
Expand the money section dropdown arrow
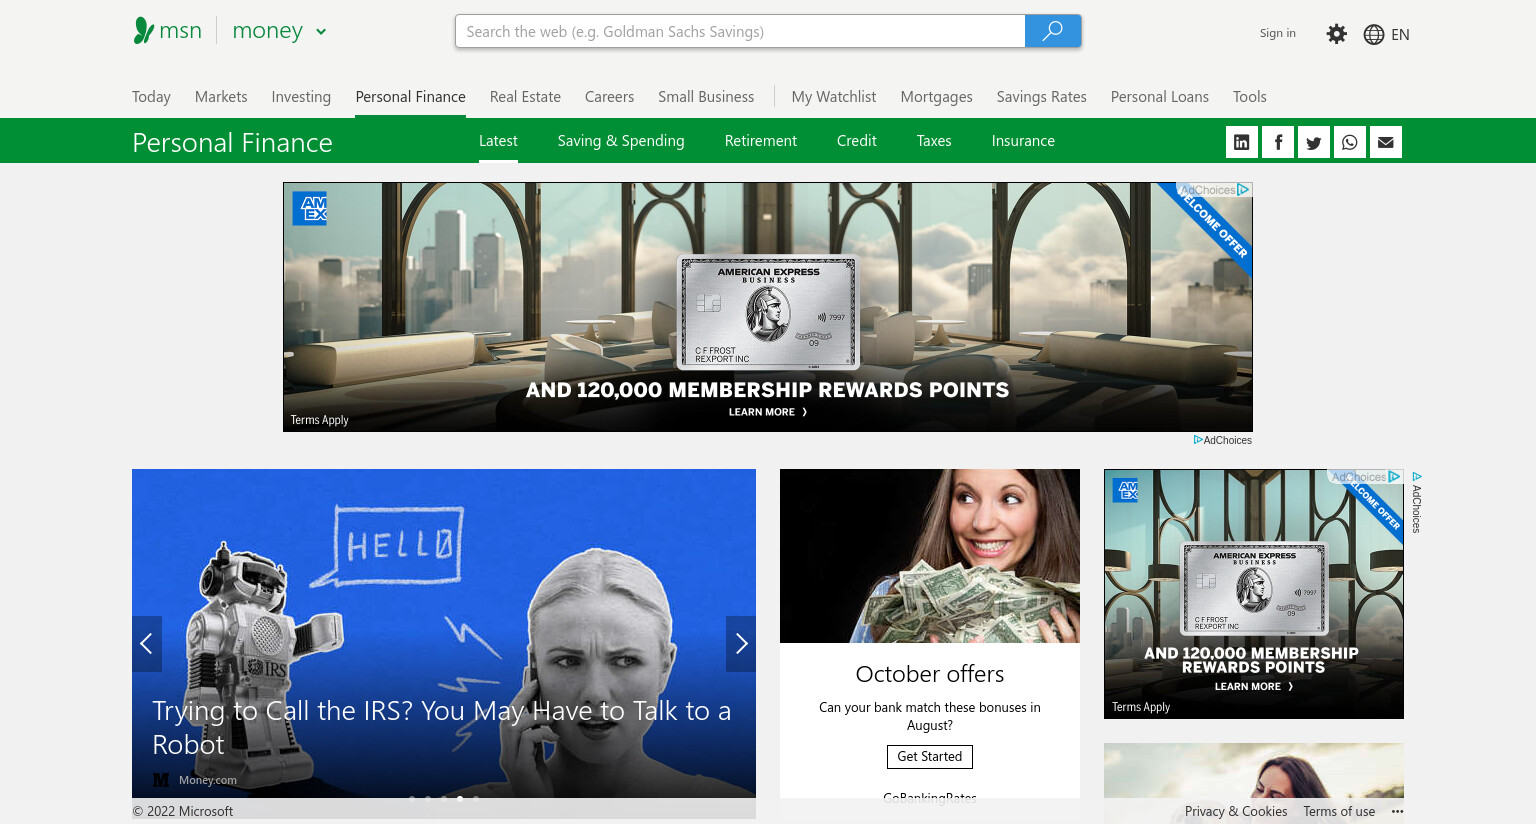(321, 32)
